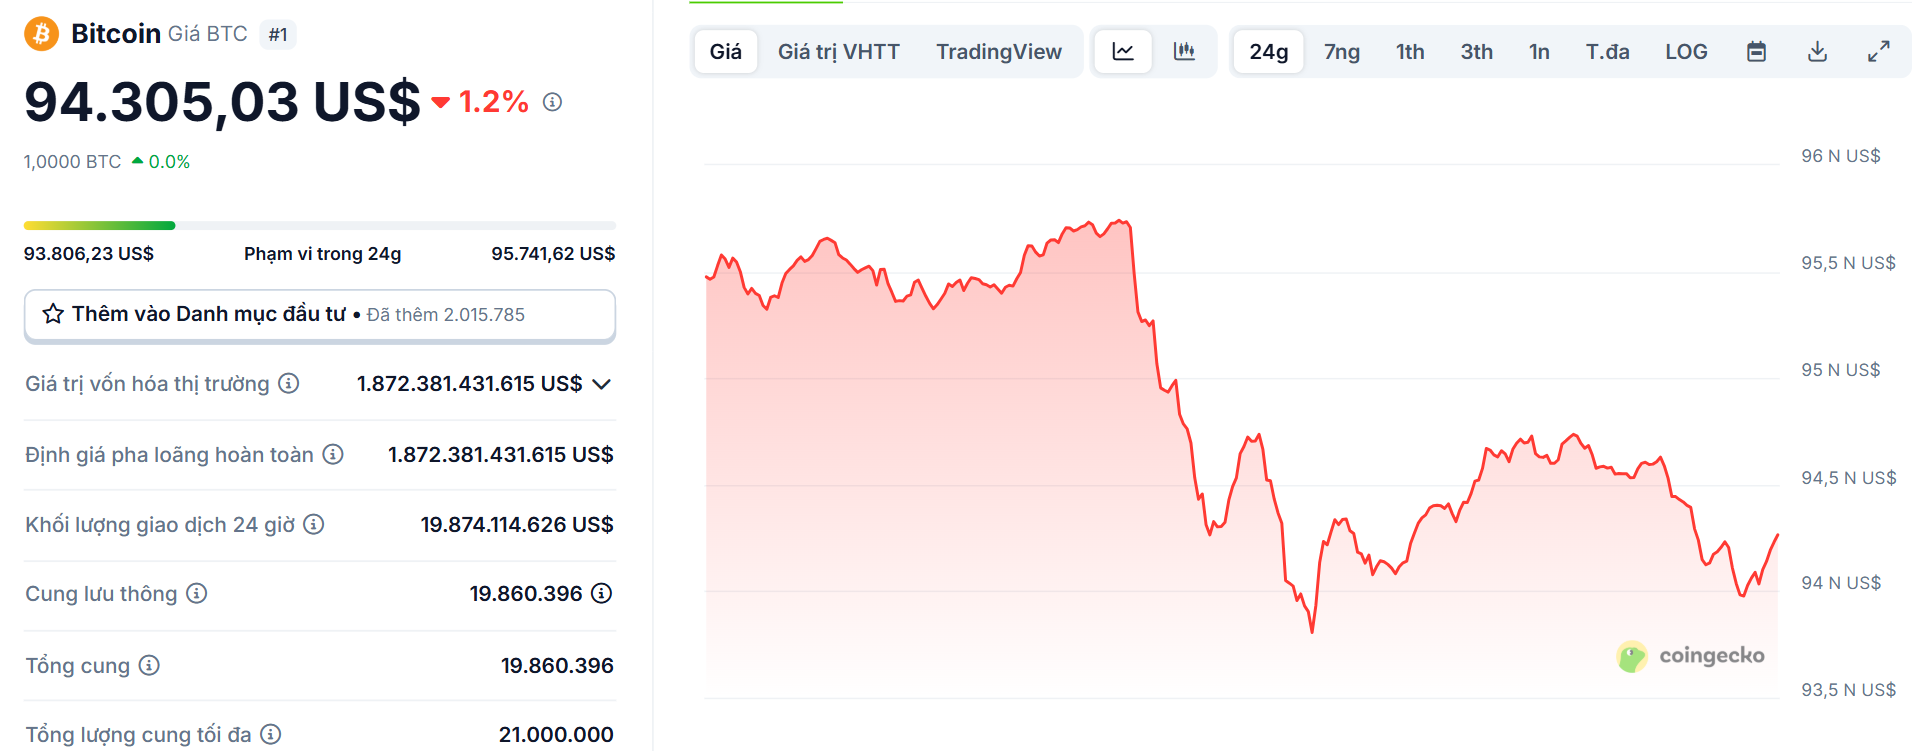
Task: Switch to candlestick chart view
Action: pos(1184,52)
